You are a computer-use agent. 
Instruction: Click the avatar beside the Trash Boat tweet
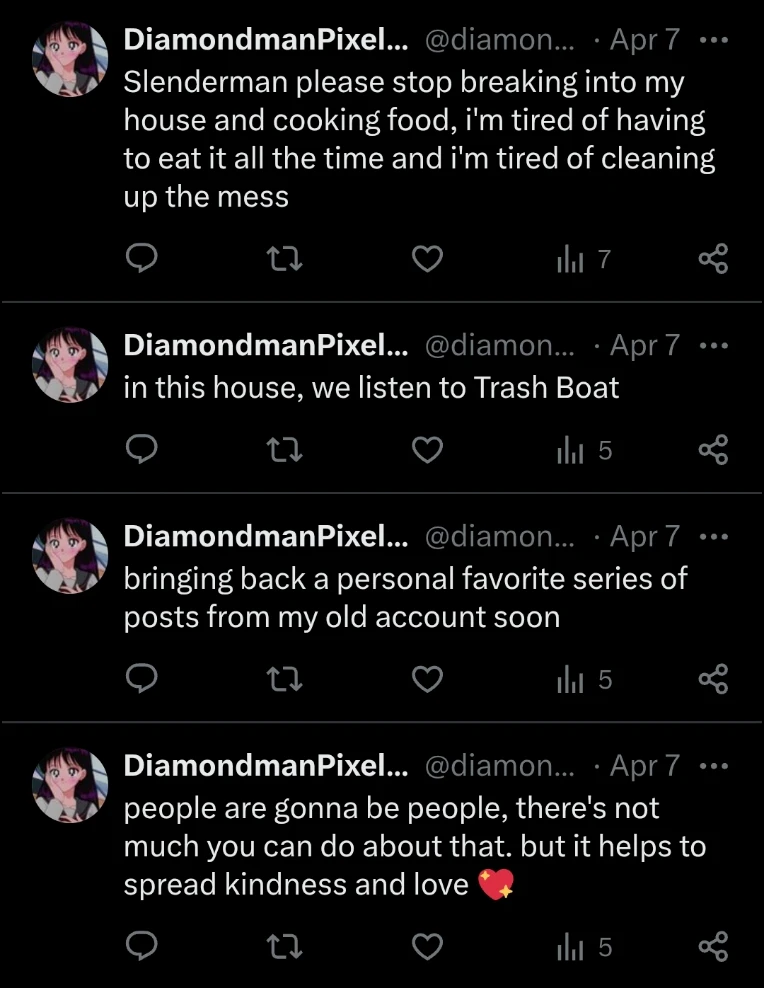tap(70, 362)
